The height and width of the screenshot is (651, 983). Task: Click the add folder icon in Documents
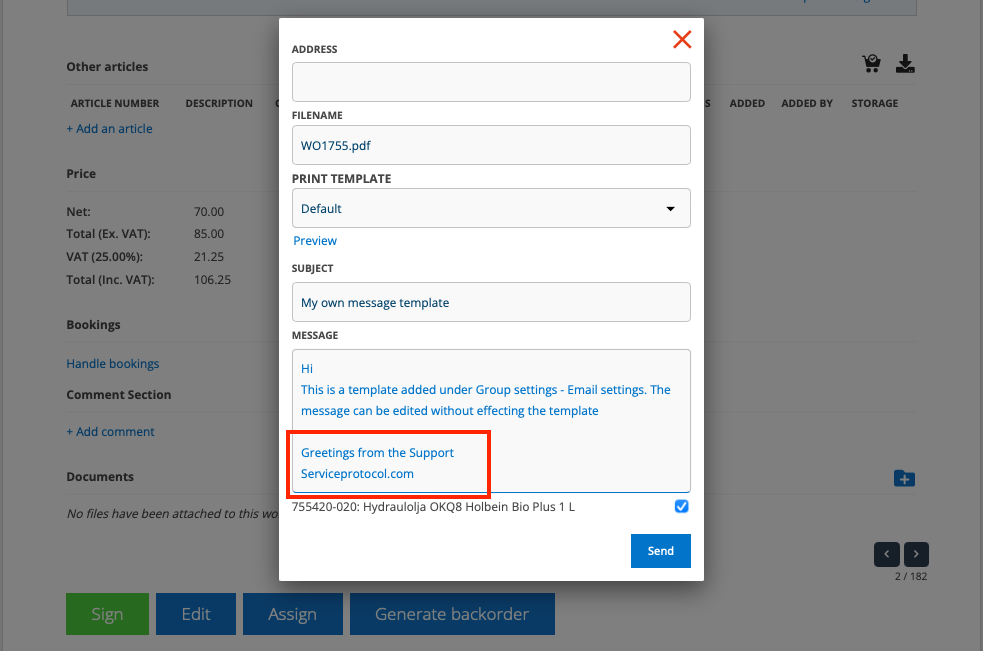(x=903, y=479)
